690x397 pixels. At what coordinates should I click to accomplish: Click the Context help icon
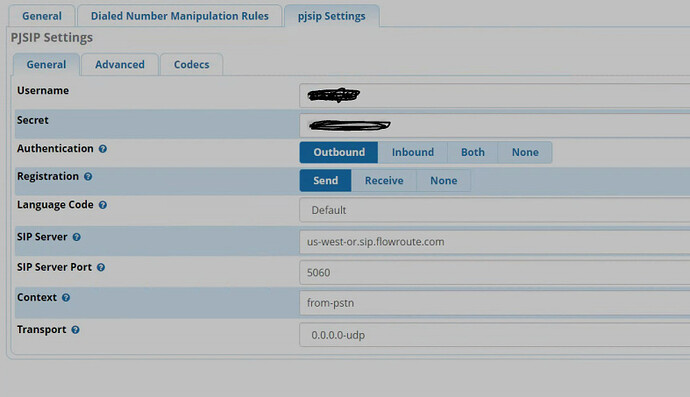click(x=66, y=298)
